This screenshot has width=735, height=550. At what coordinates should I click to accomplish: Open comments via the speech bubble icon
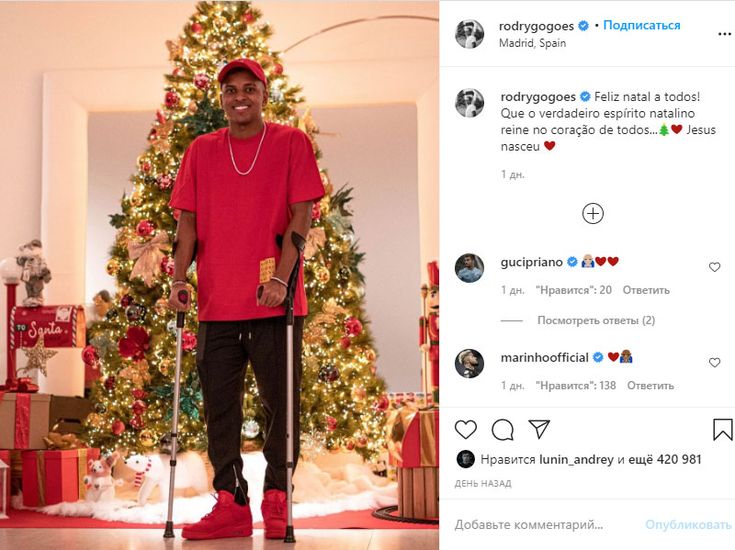click(x=502, y=429)
